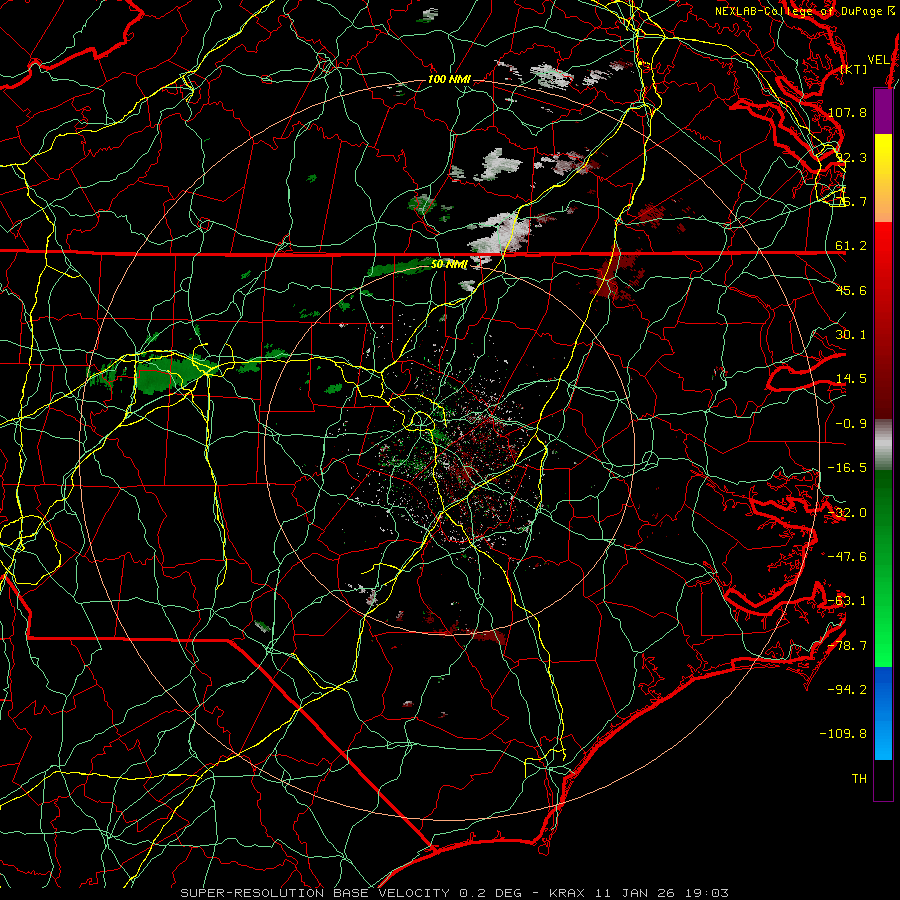Click the 100 NMI range ring label
This screenshot has height=900, width=900.
pos(449,79)
